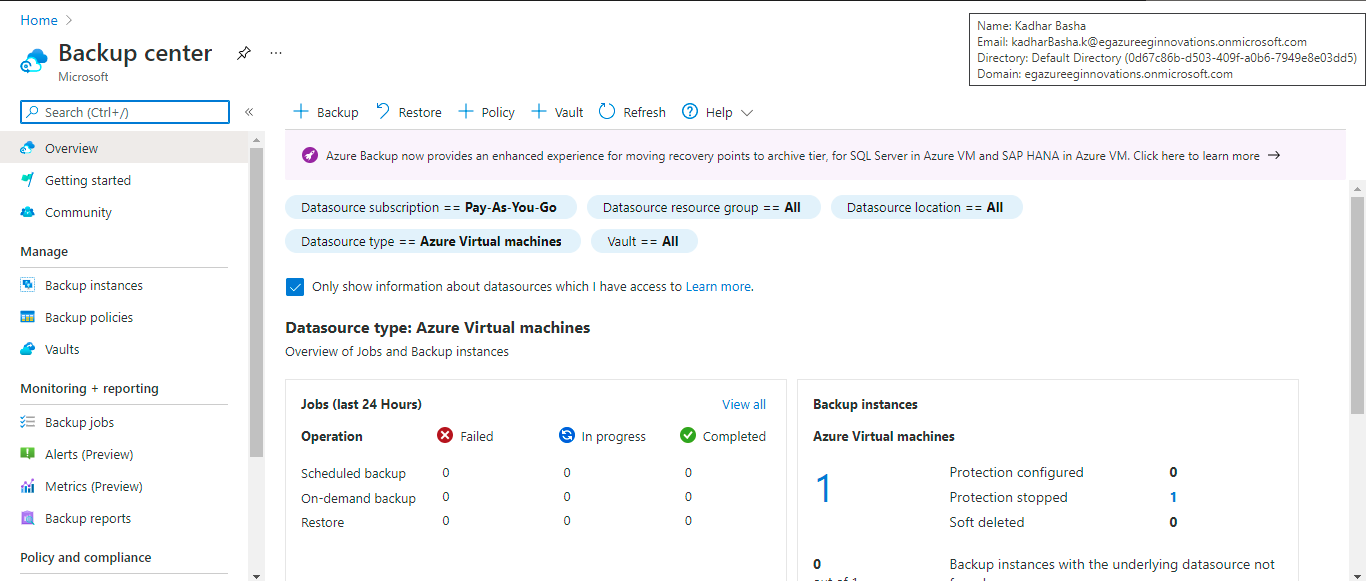Click the banner's right arrow icon

(1274, 155)
